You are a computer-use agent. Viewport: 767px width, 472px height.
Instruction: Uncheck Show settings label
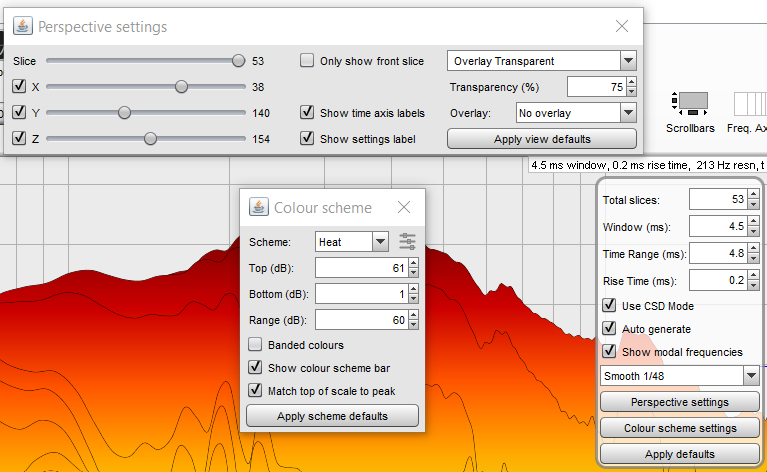point(307,138)
